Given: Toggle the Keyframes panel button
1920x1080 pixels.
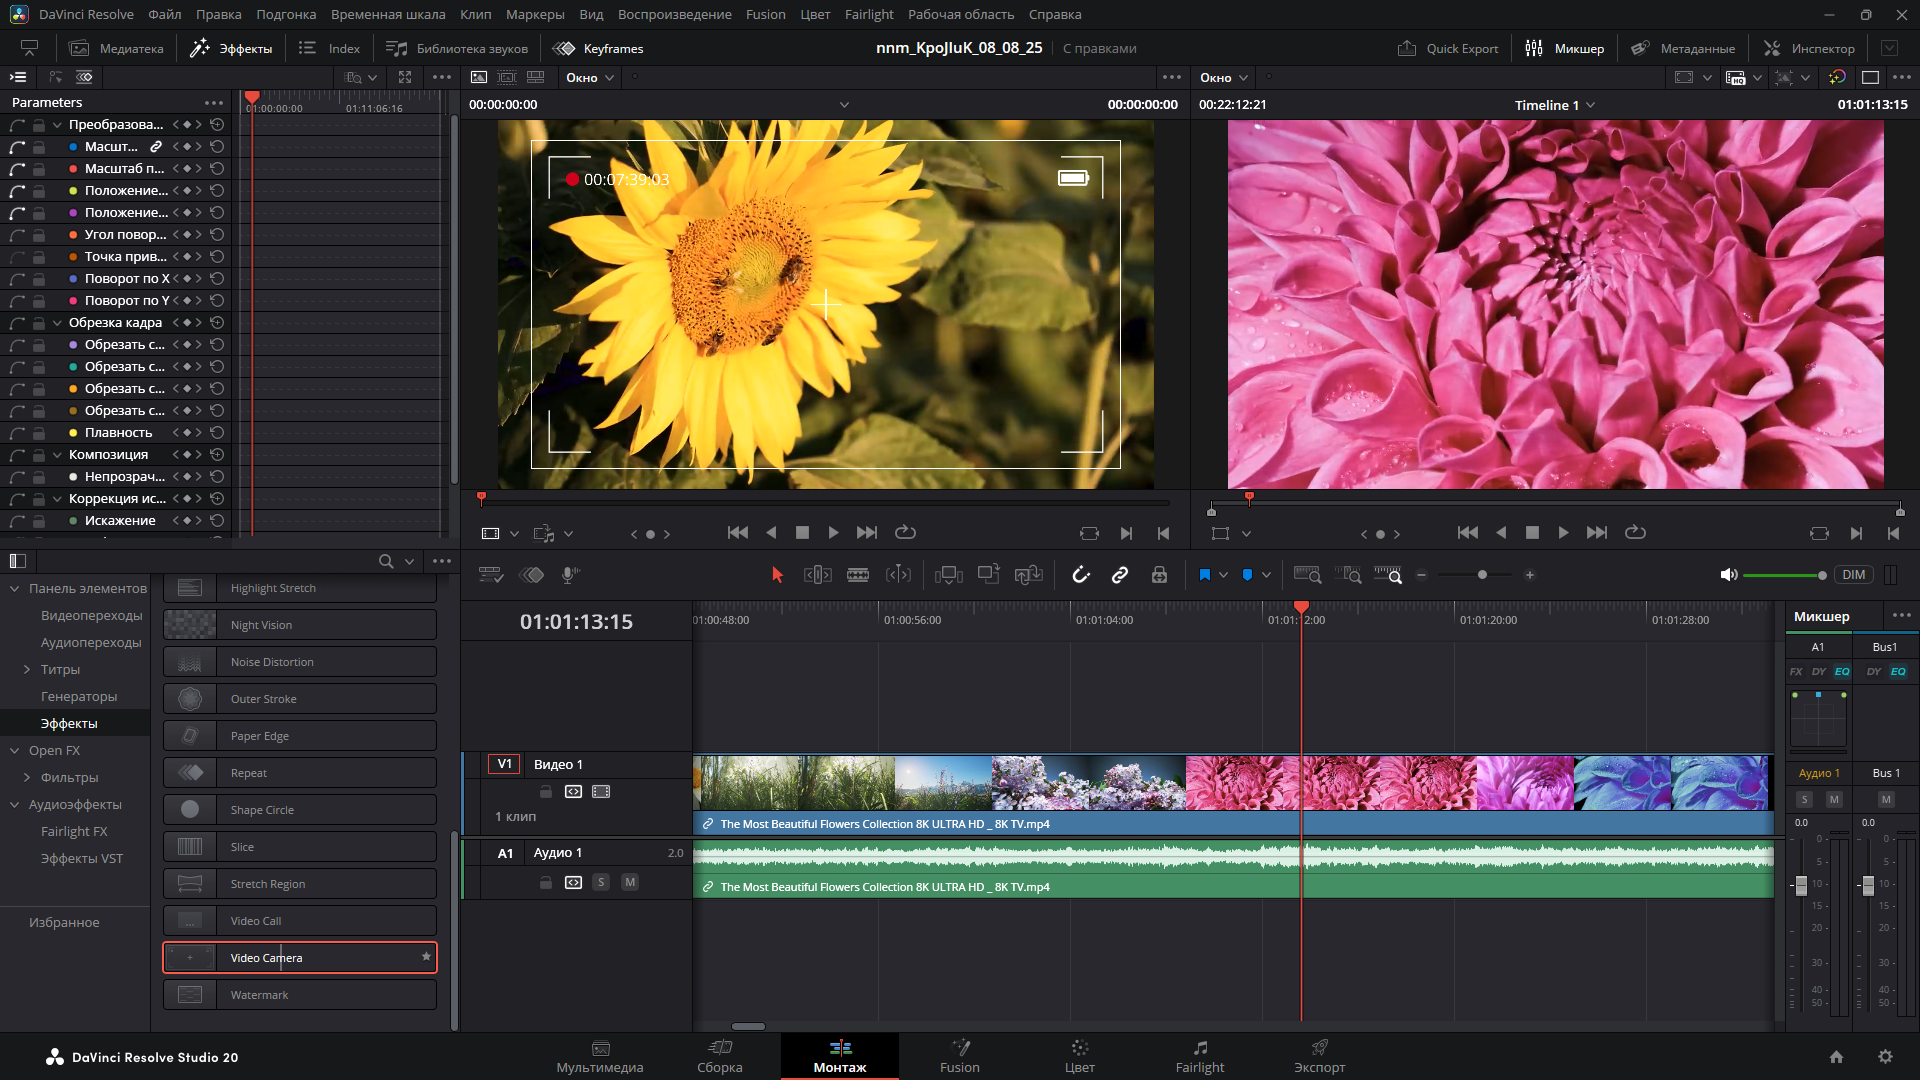Looking at the screenshot, I should click(x=598, y=48).
